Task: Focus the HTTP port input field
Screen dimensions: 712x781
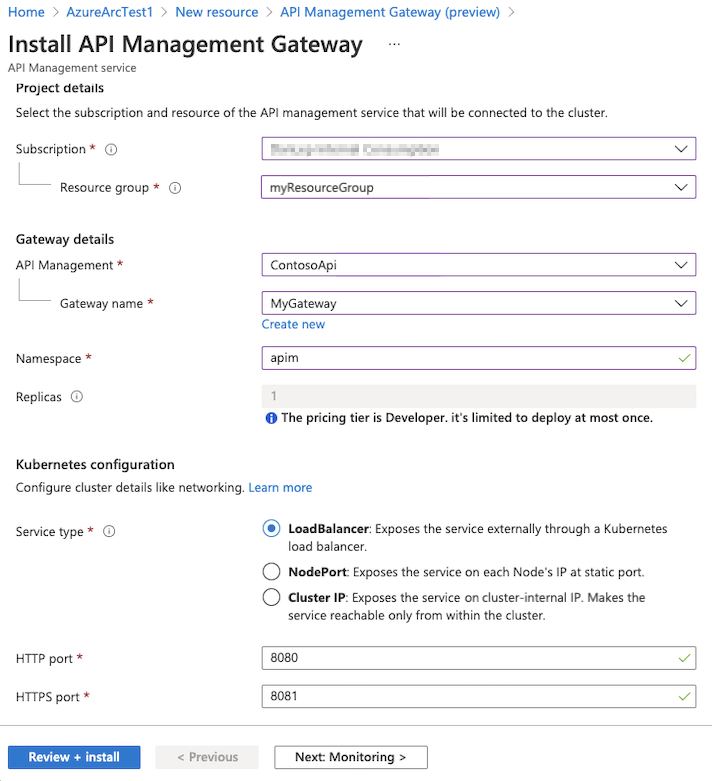Action: pyautogui.click(x=470, y=659)
